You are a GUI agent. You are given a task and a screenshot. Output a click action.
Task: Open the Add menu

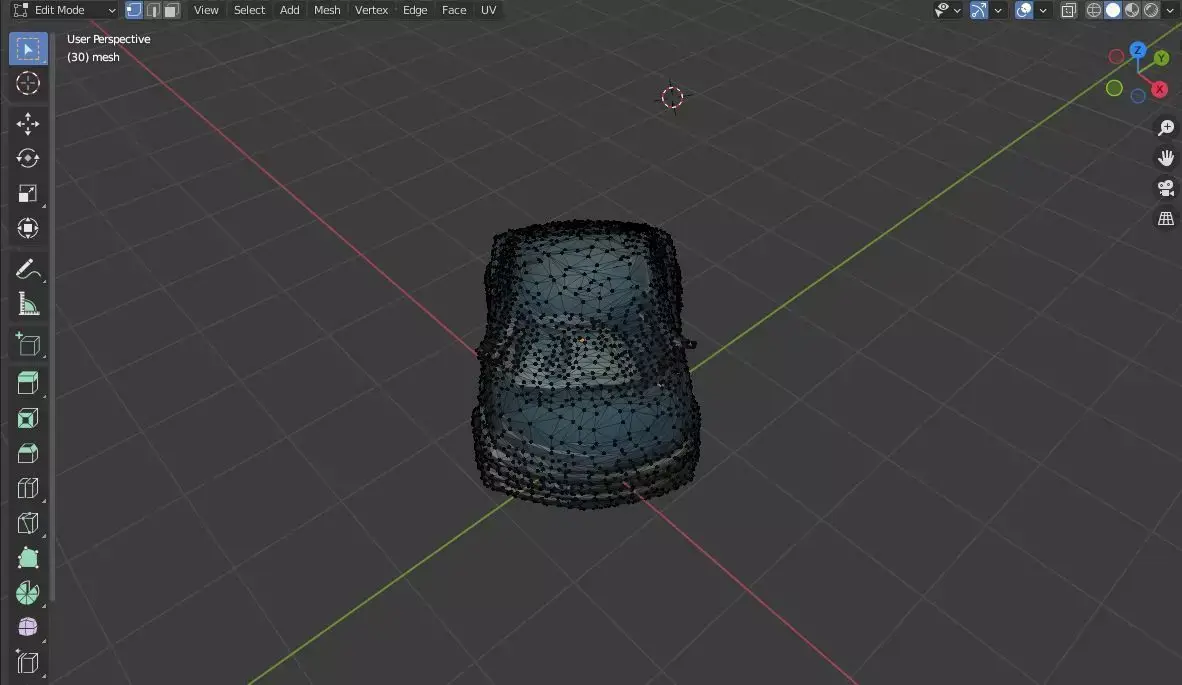(289, 10)
